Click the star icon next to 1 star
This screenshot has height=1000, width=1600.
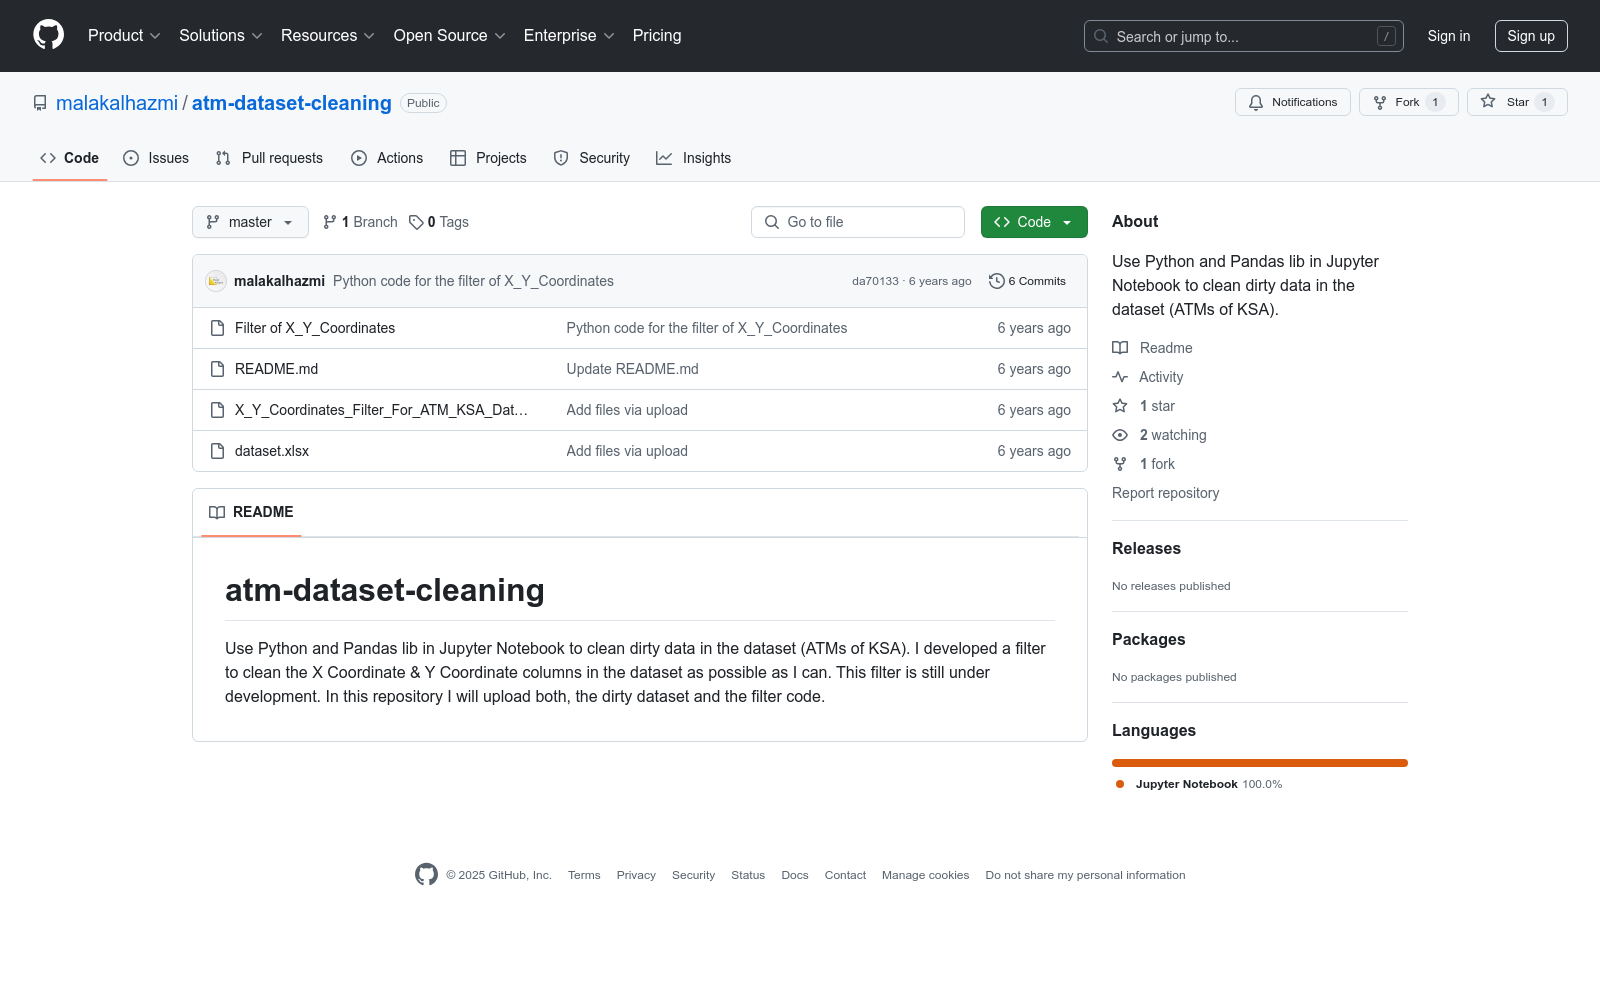1120,406
